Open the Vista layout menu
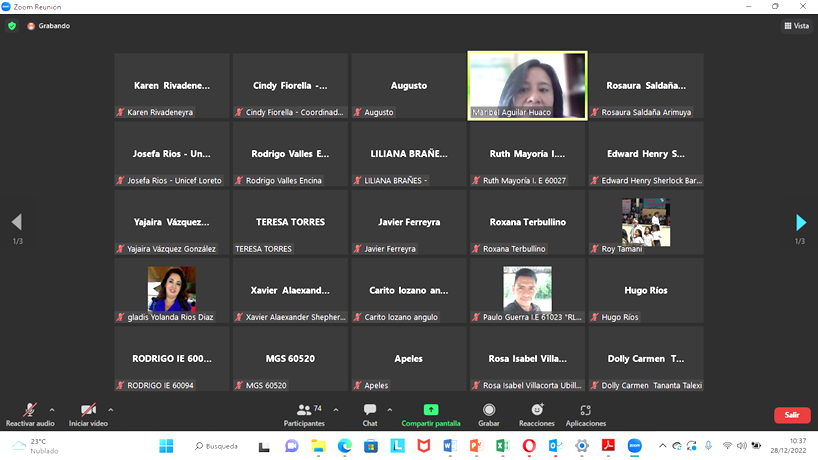Screen dimensions: 818x460 (x=796, y=25)
